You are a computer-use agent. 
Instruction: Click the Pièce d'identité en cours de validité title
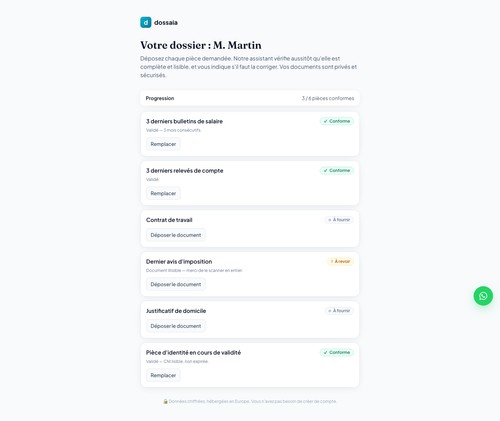(x=193, y=353)
